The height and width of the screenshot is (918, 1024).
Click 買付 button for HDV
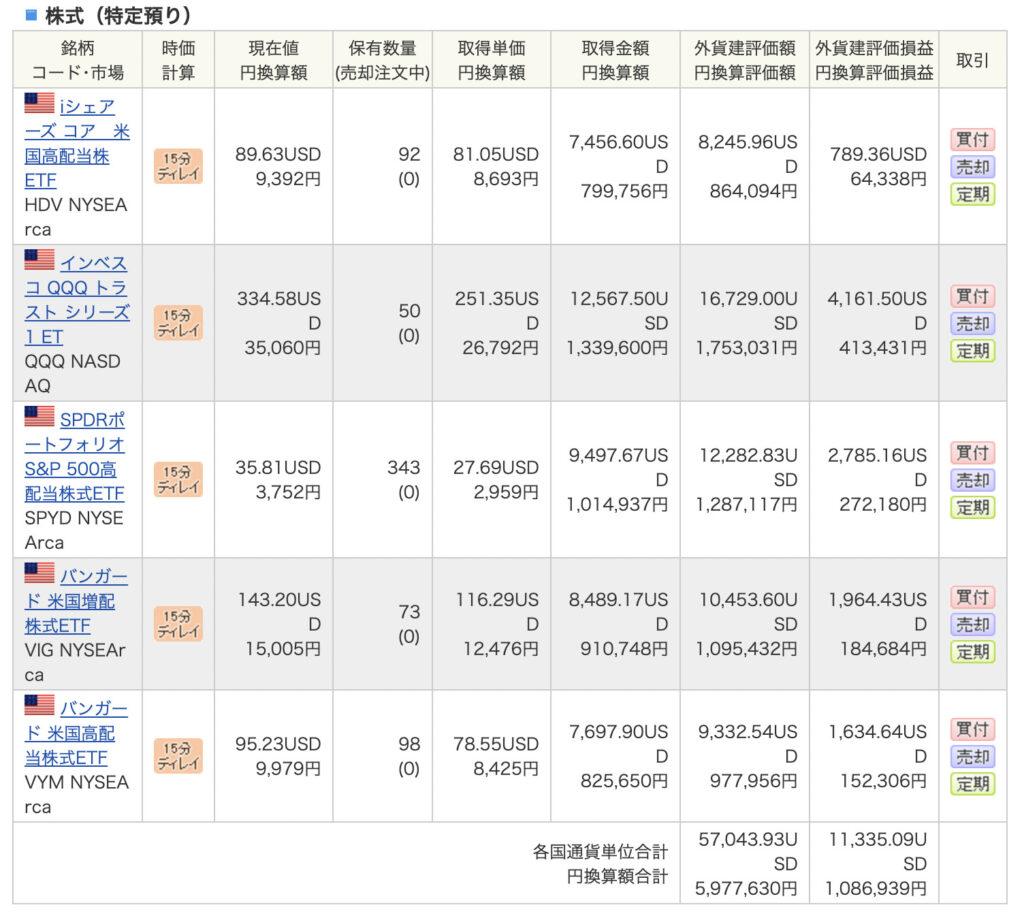[x=972, y=140]
